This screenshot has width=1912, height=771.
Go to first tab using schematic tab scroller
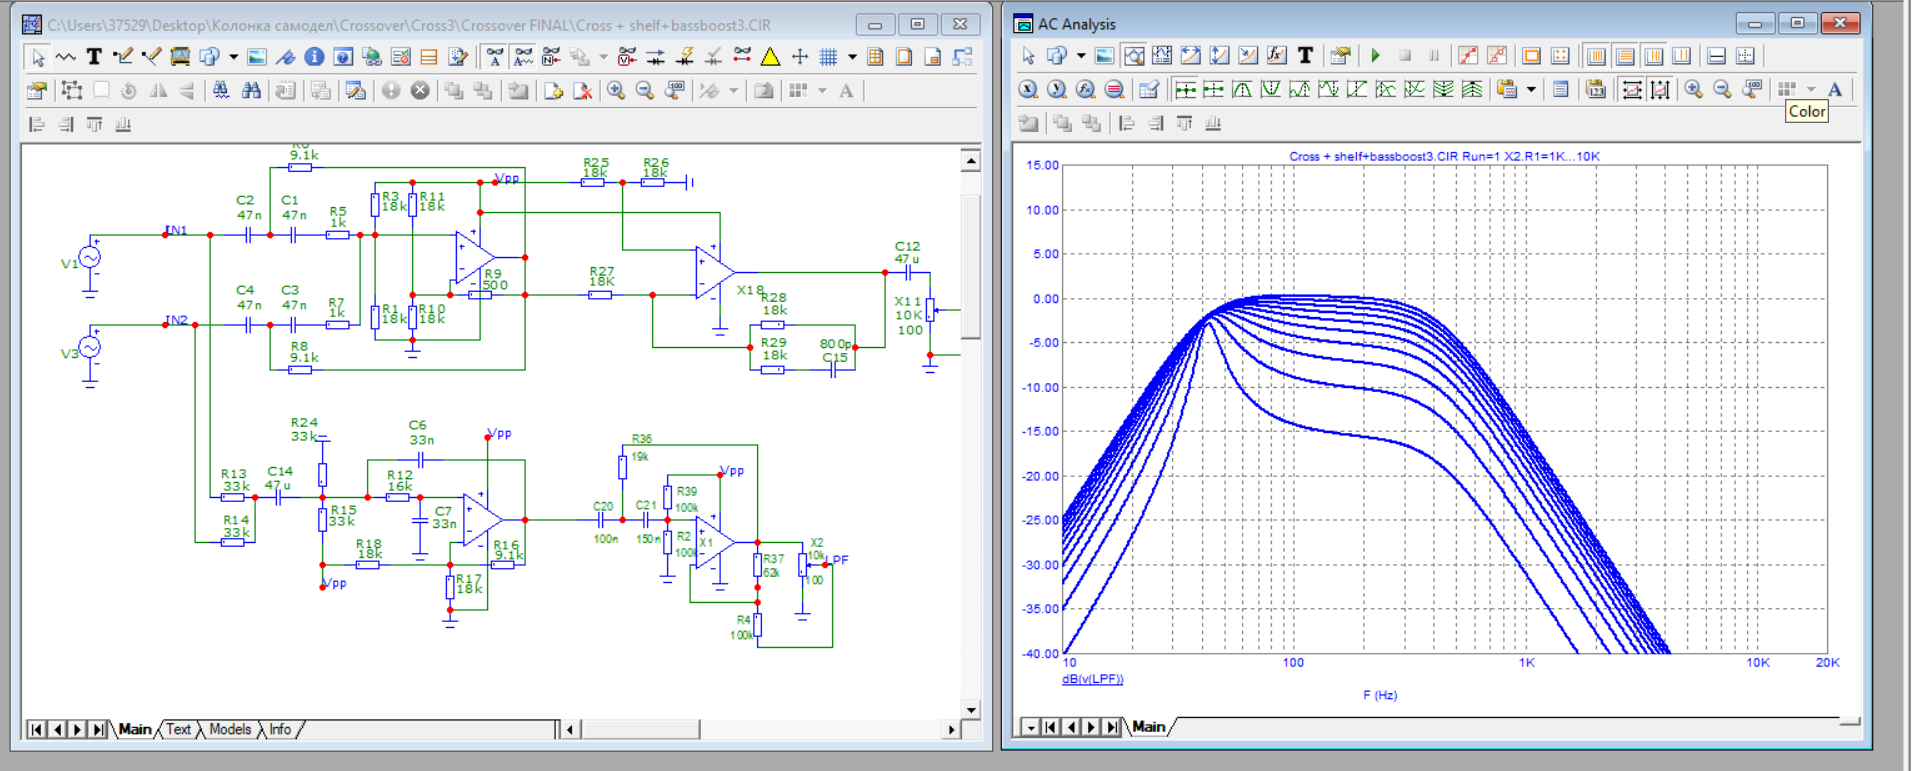coord(36,729)
